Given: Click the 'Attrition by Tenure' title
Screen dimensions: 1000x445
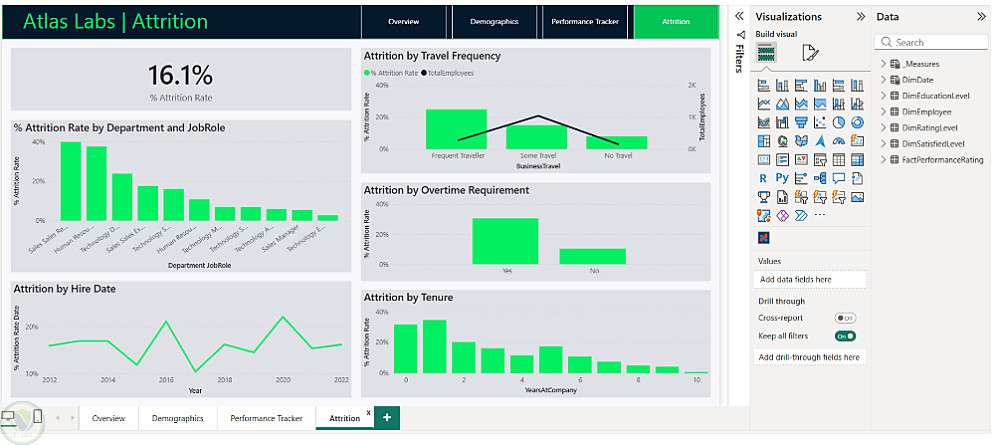Looking at the screenshot, I should [408, 297].
